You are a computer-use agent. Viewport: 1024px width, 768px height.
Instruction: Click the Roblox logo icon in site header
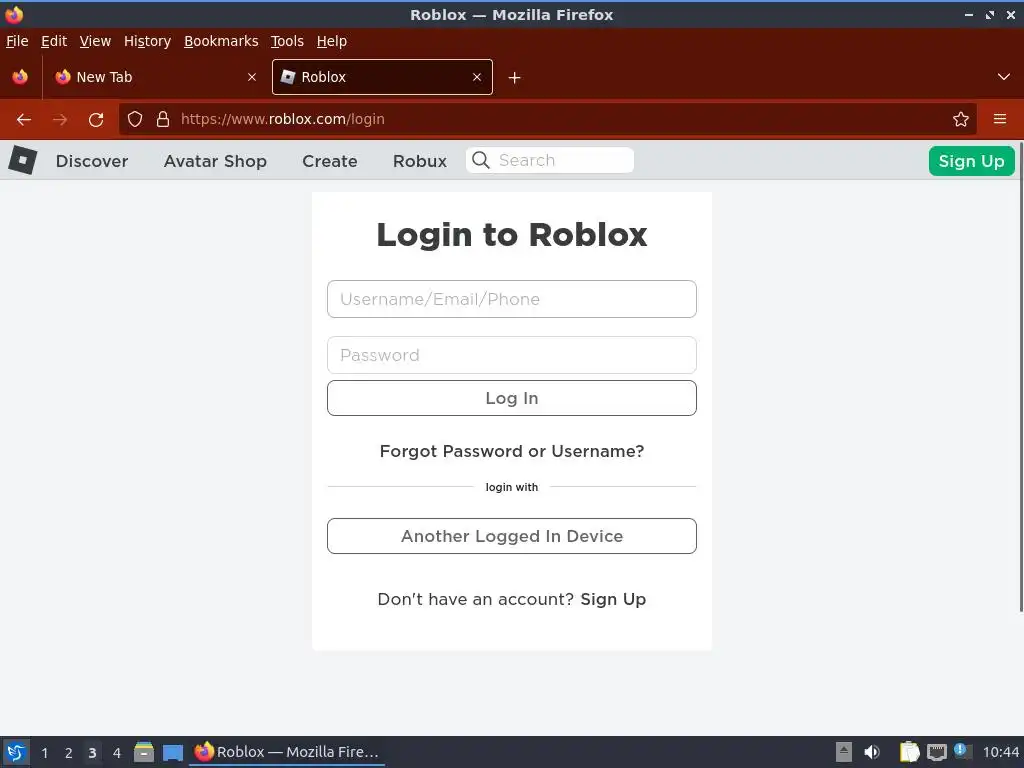23,160
